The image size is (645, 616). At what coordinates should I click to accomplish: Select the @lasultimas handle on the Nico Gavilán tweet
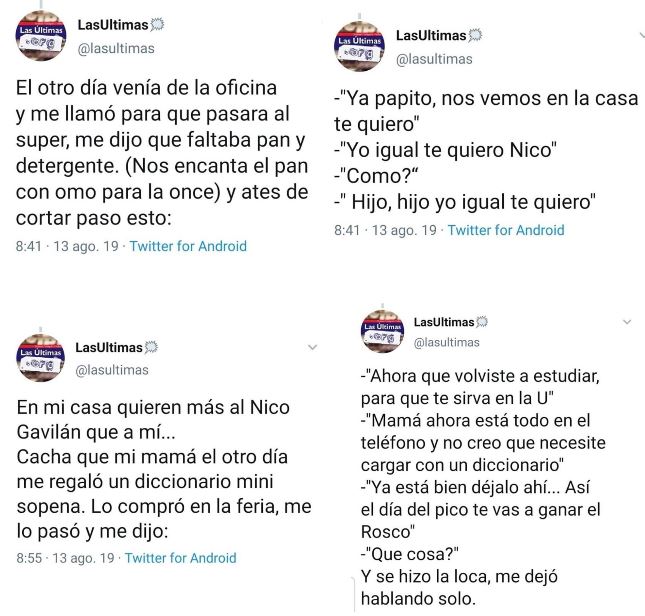coord(112,370)
